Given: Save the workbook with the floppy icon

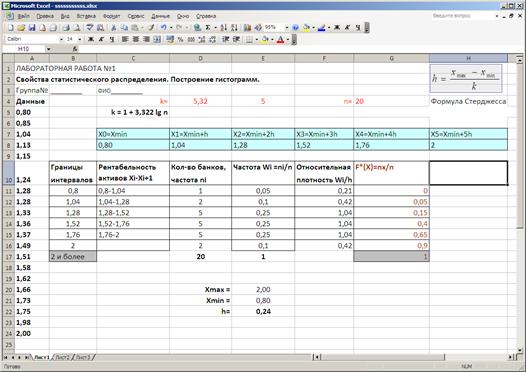Looking at the screenshot, I should click(32, 28).
